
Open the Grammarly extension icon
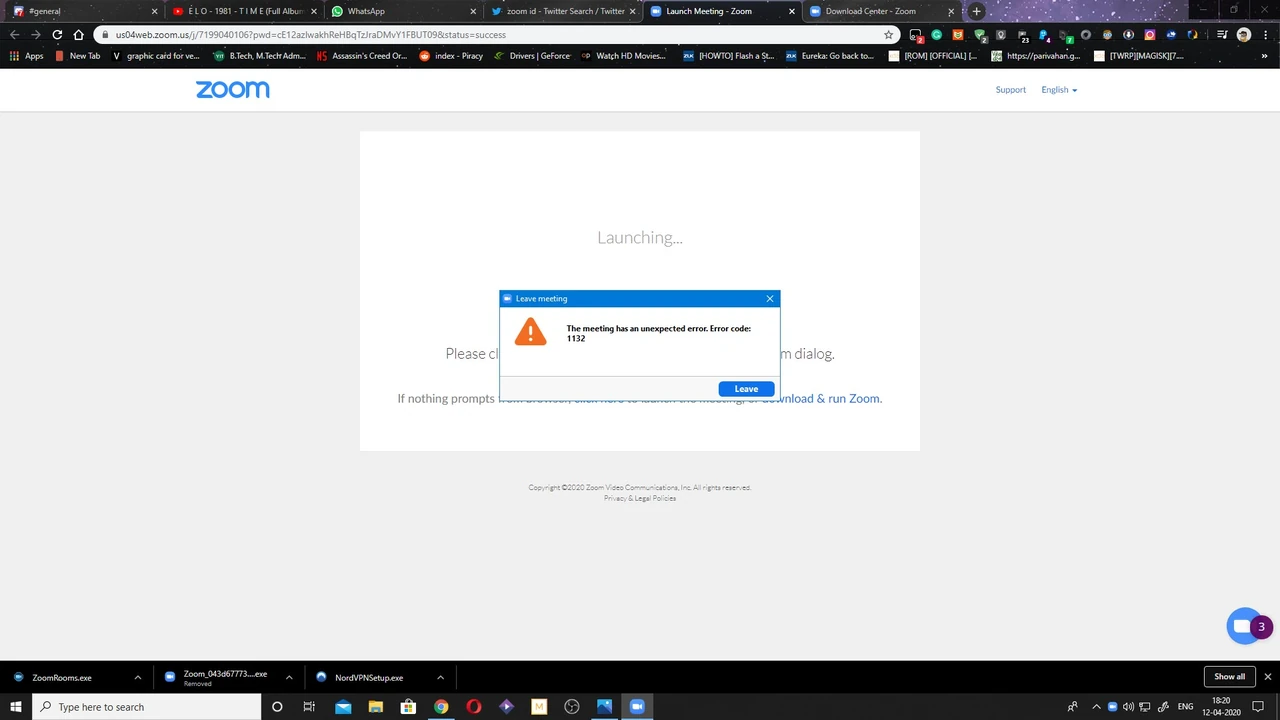pos(936,34)
